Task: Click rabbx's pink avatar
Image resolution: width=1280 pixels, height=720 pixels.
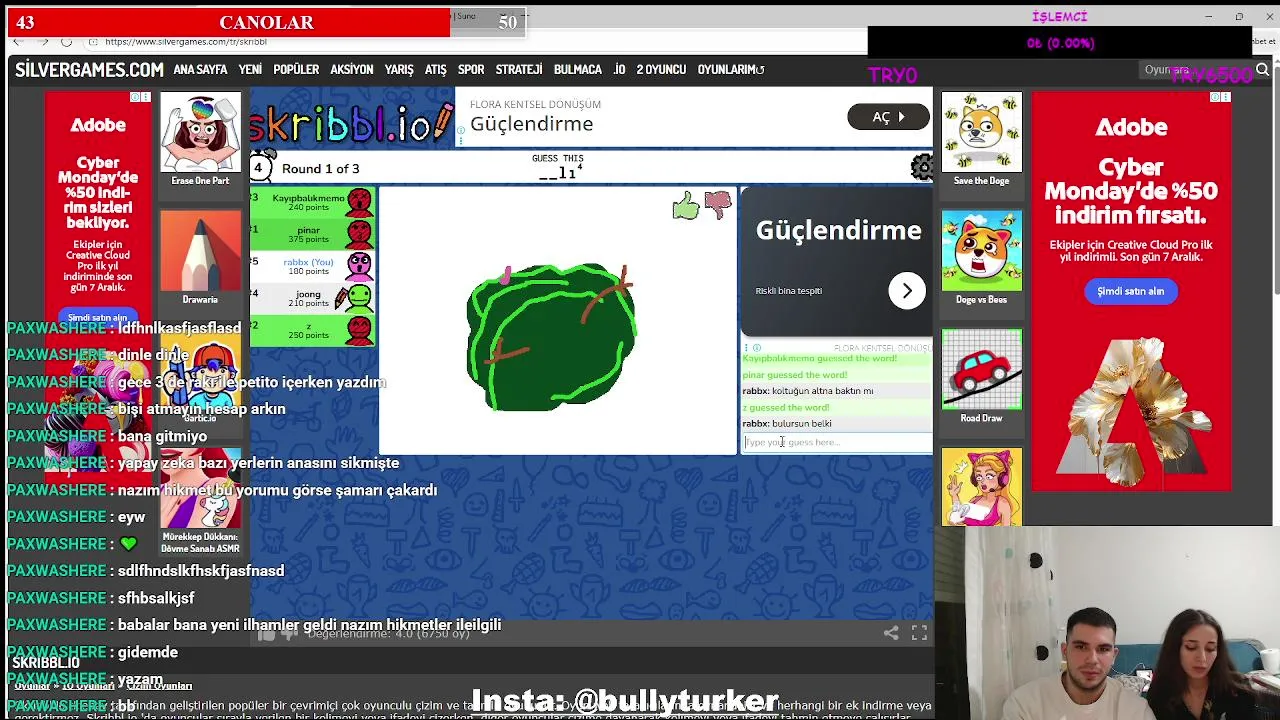Action: click(x=359, y=266)
